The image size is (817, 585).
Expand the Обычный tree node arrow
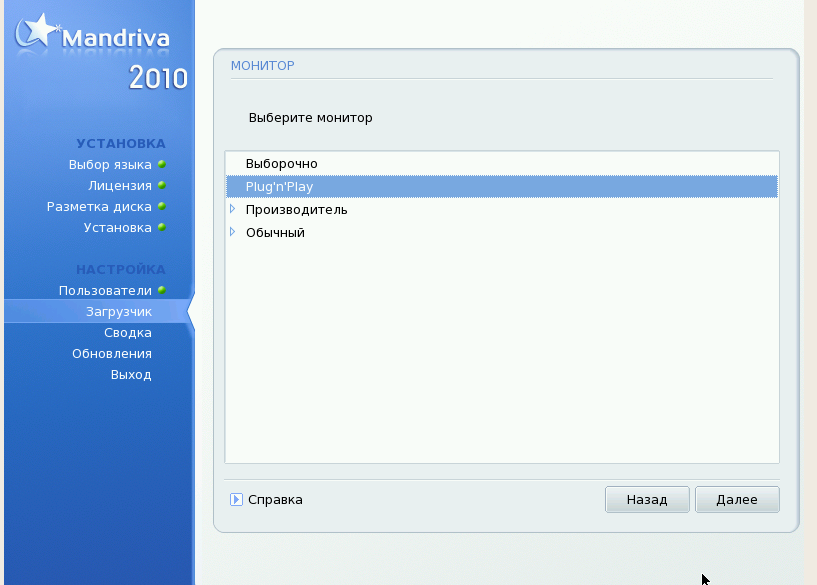233,232
